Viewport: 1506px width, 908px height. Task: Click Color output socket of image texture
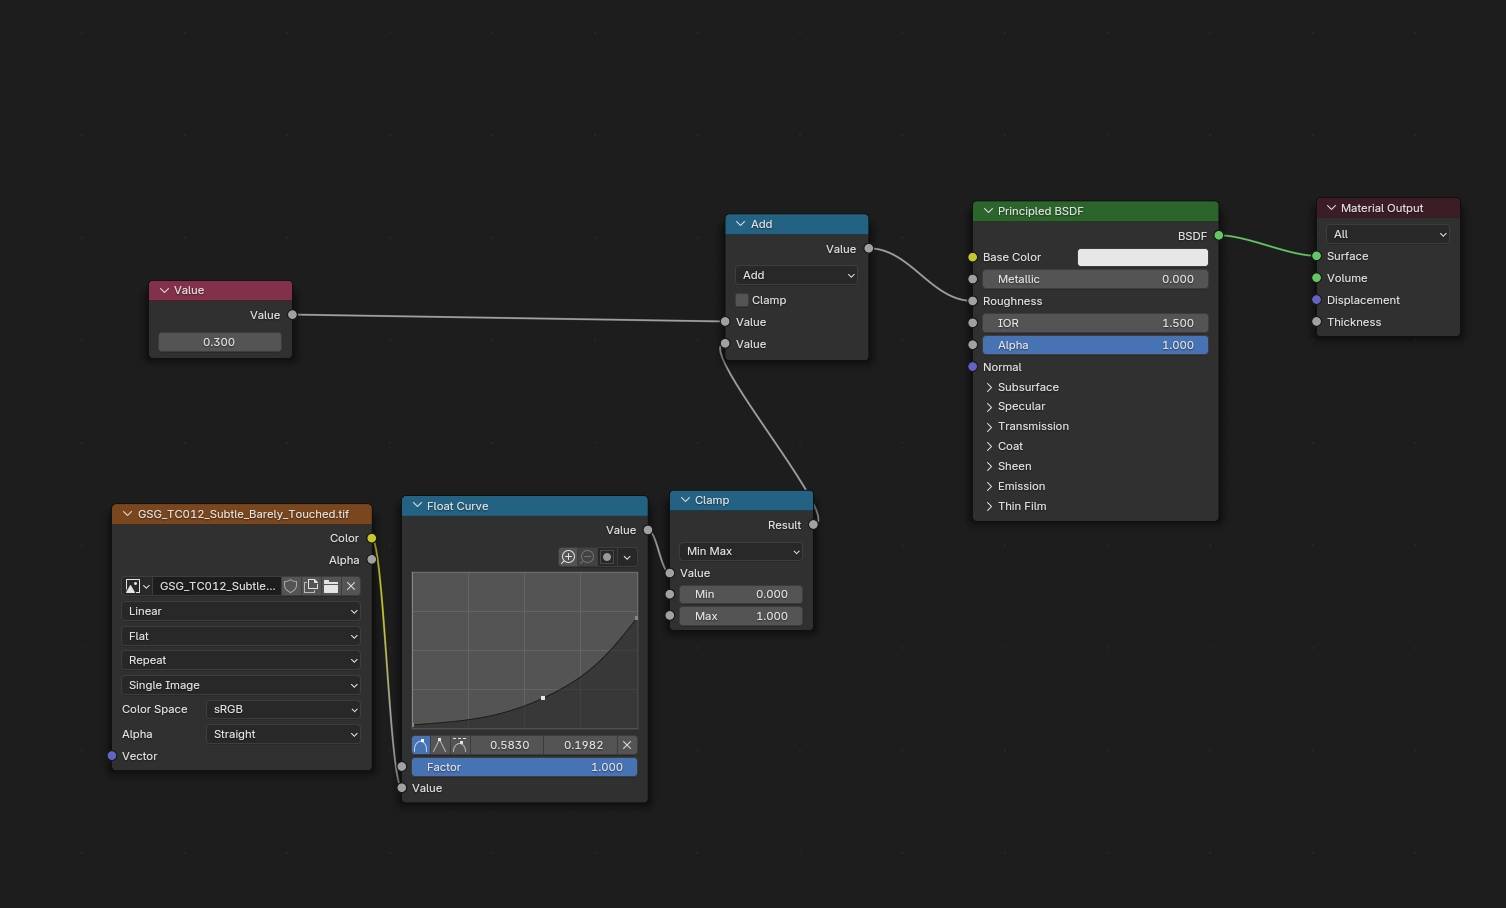click(x=372, y=538)
